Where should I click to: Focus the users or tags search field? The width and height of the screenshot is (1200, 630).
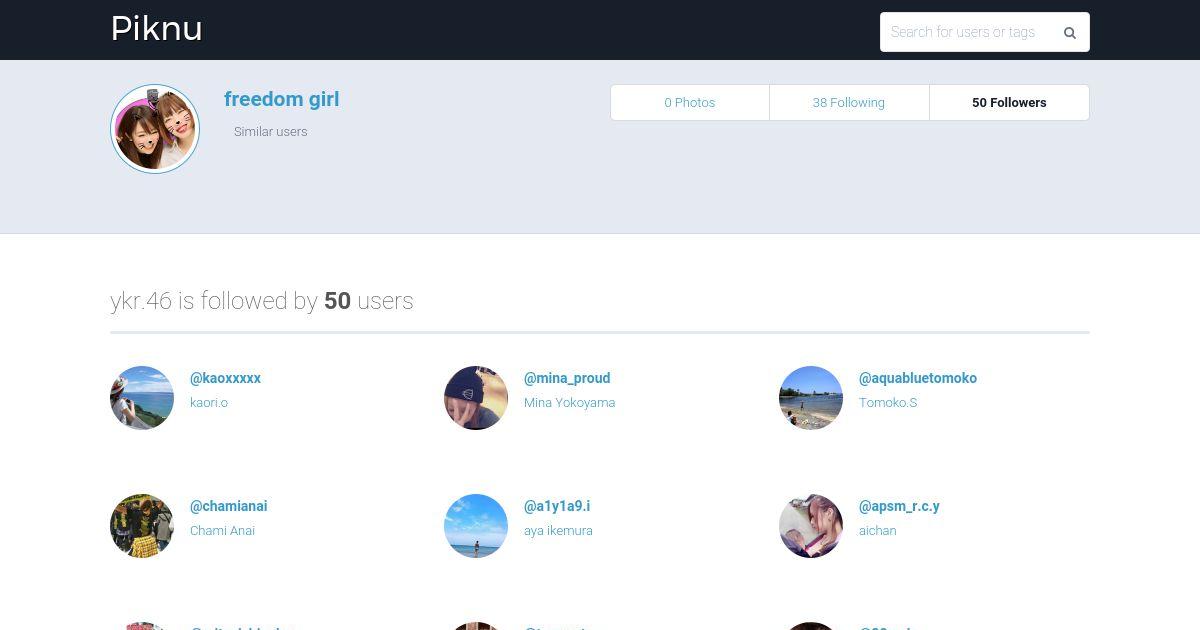pos(966,32)
